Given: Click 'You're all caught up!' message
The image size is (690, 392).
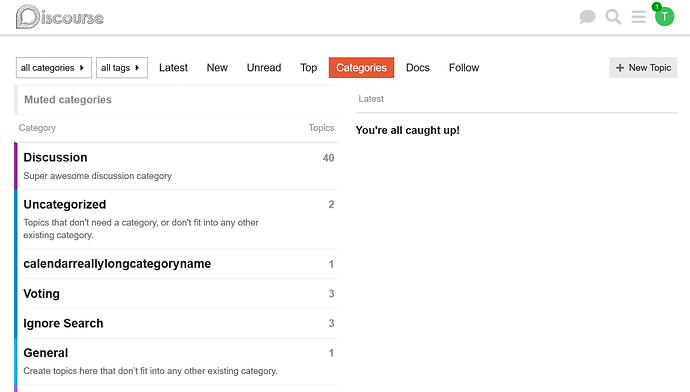Looking at the screenshot, I should point(407,130).
